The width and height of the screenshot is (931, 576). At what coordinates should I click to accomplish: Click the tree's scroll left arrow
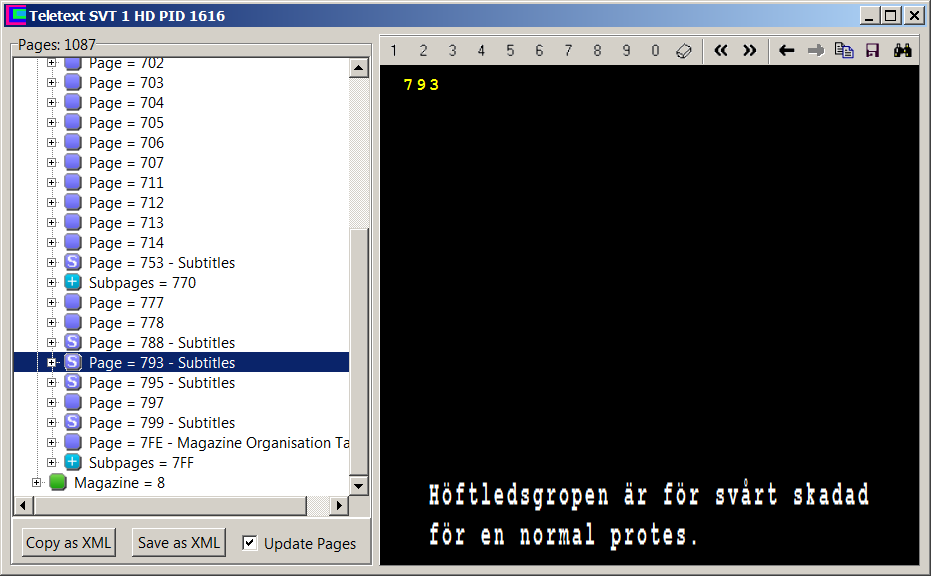pos(24,505)
